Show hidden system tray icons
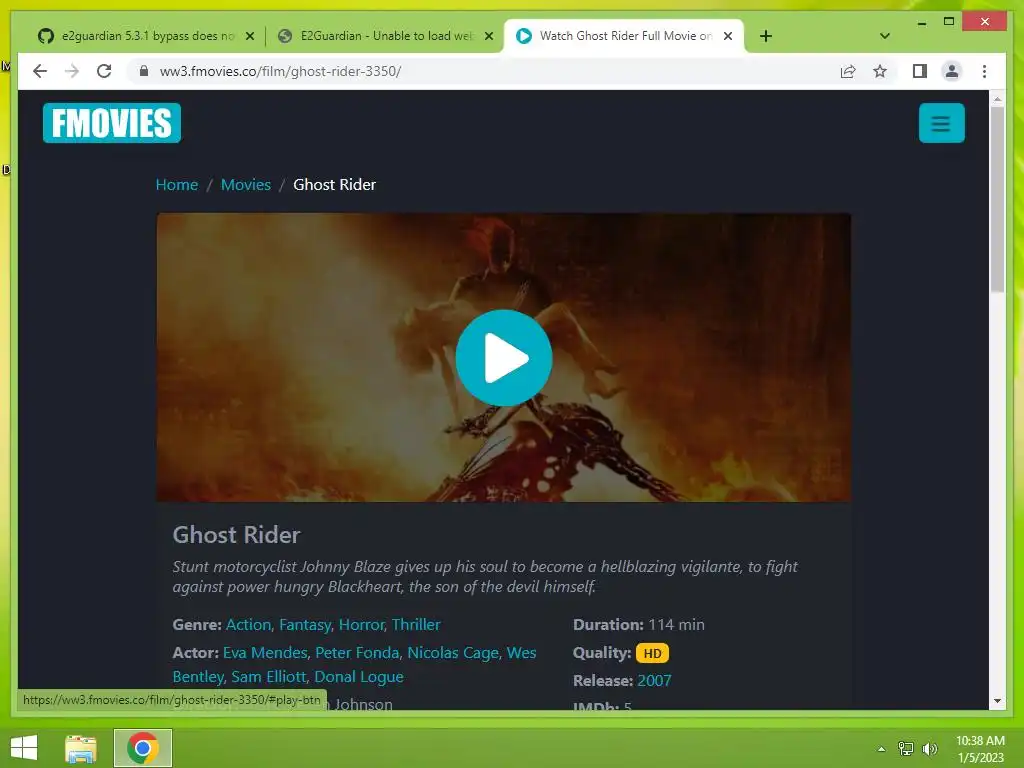This screenshot has width=1024, height=768. tap(881, 749)
